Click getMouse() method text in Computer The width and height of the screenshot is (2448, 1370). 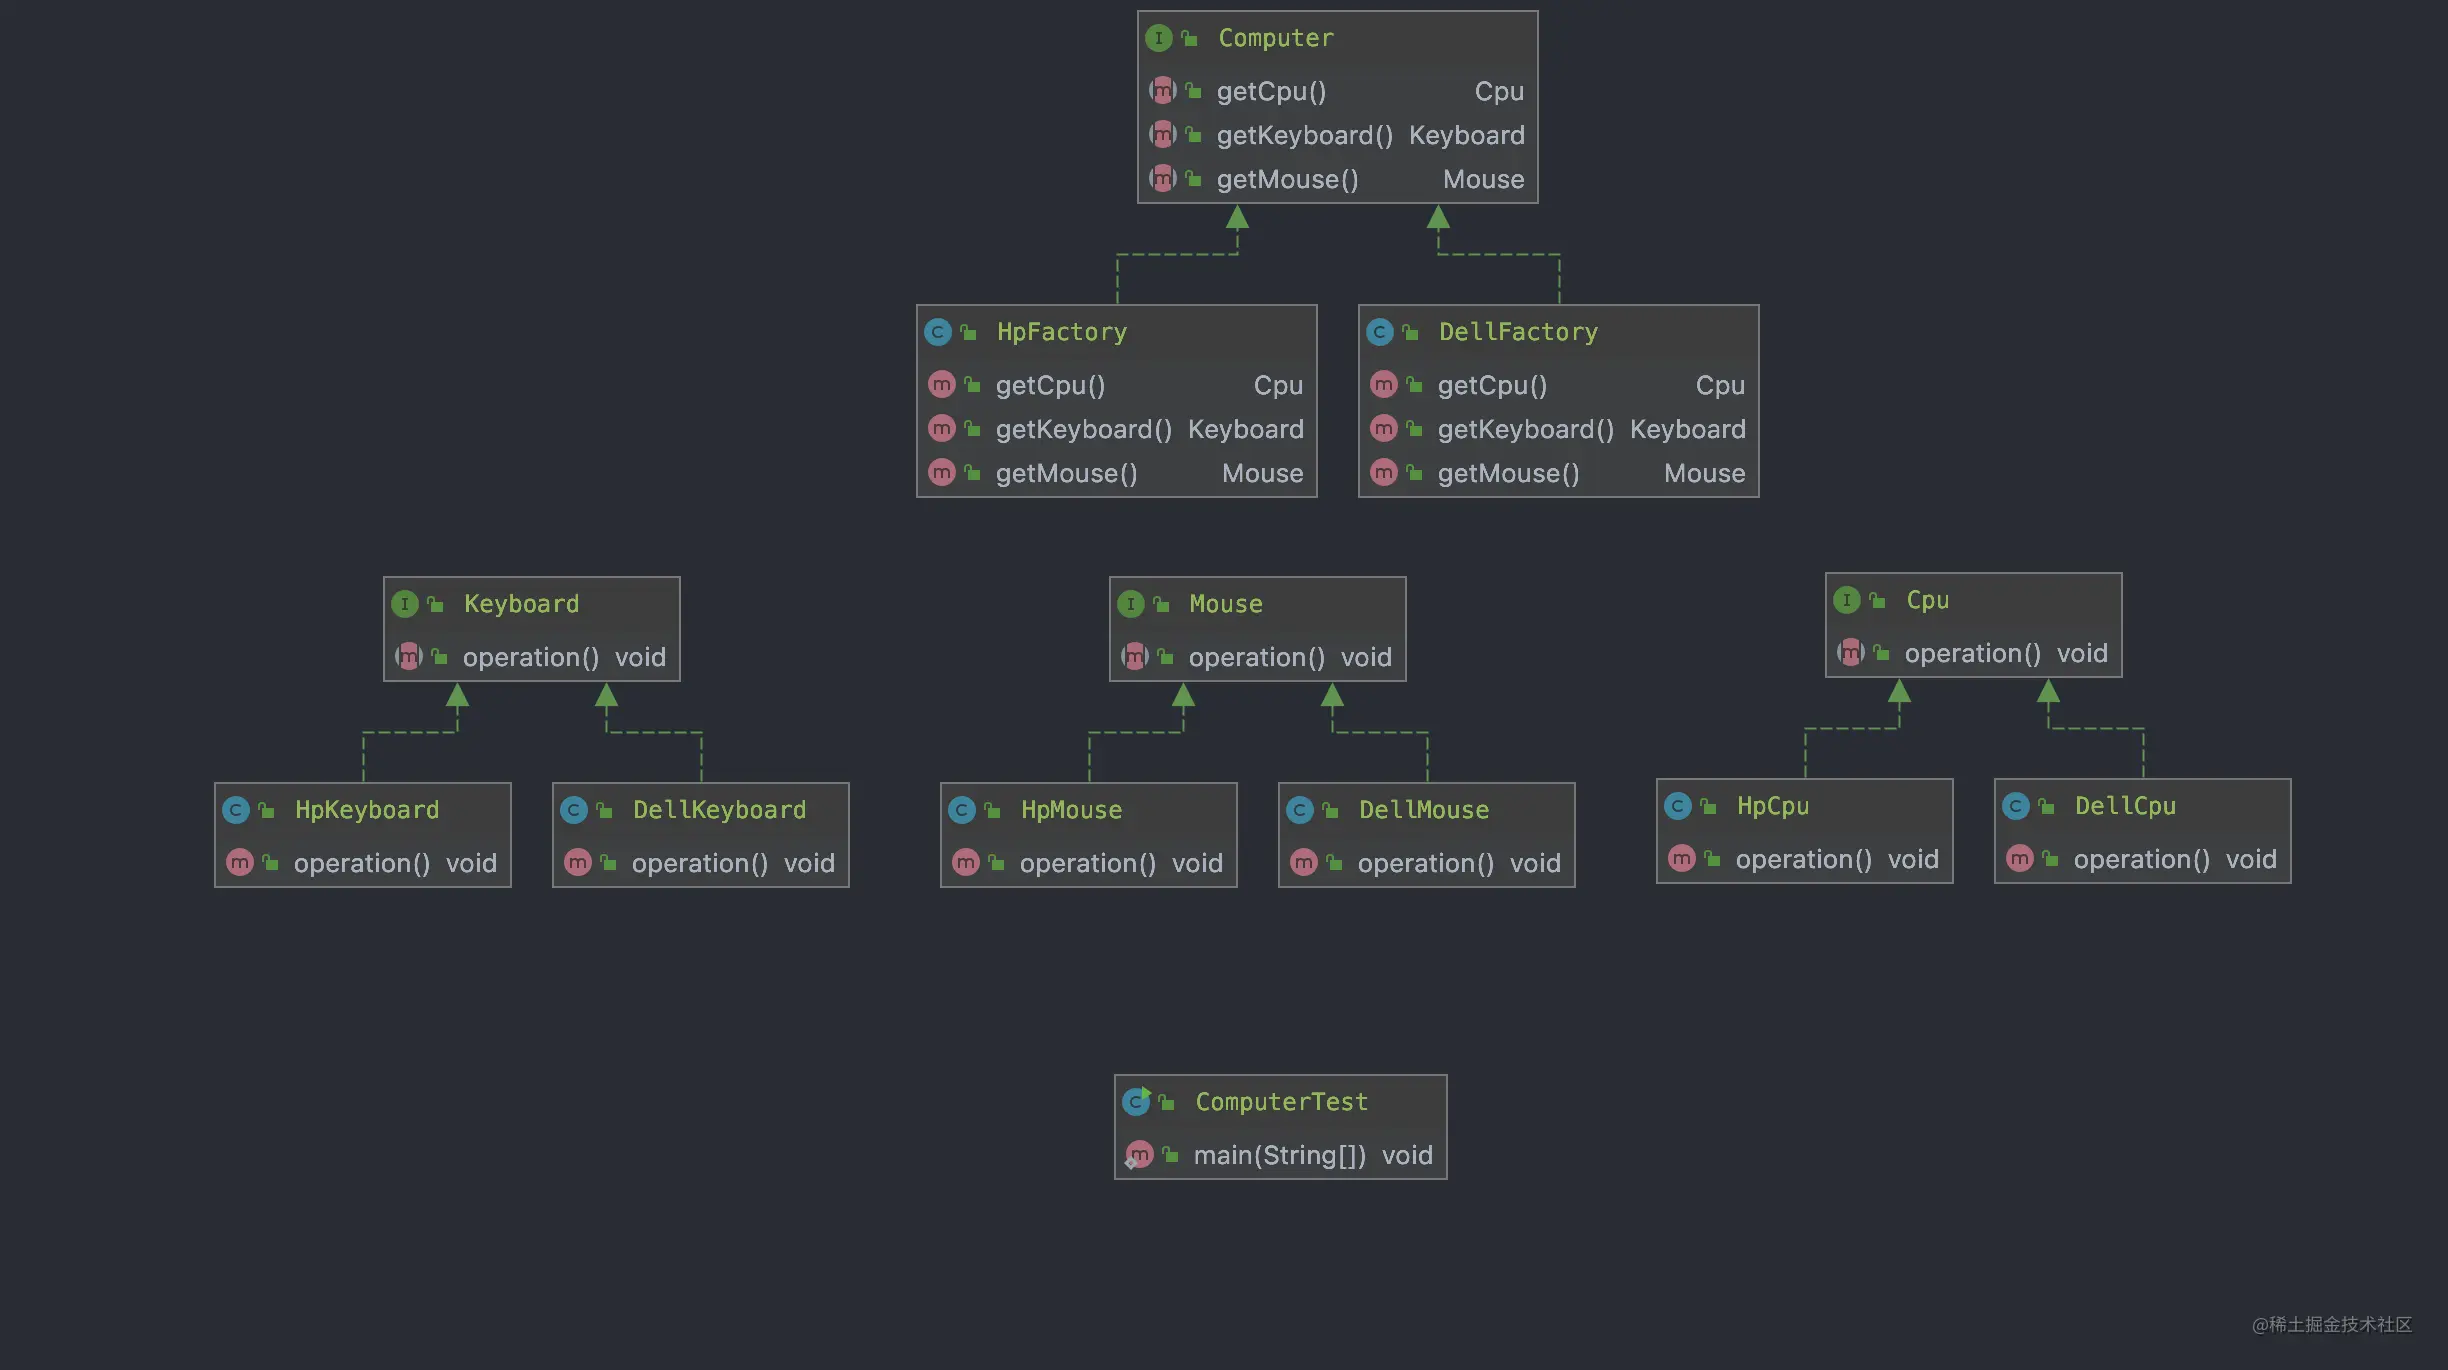point(1288,180)
